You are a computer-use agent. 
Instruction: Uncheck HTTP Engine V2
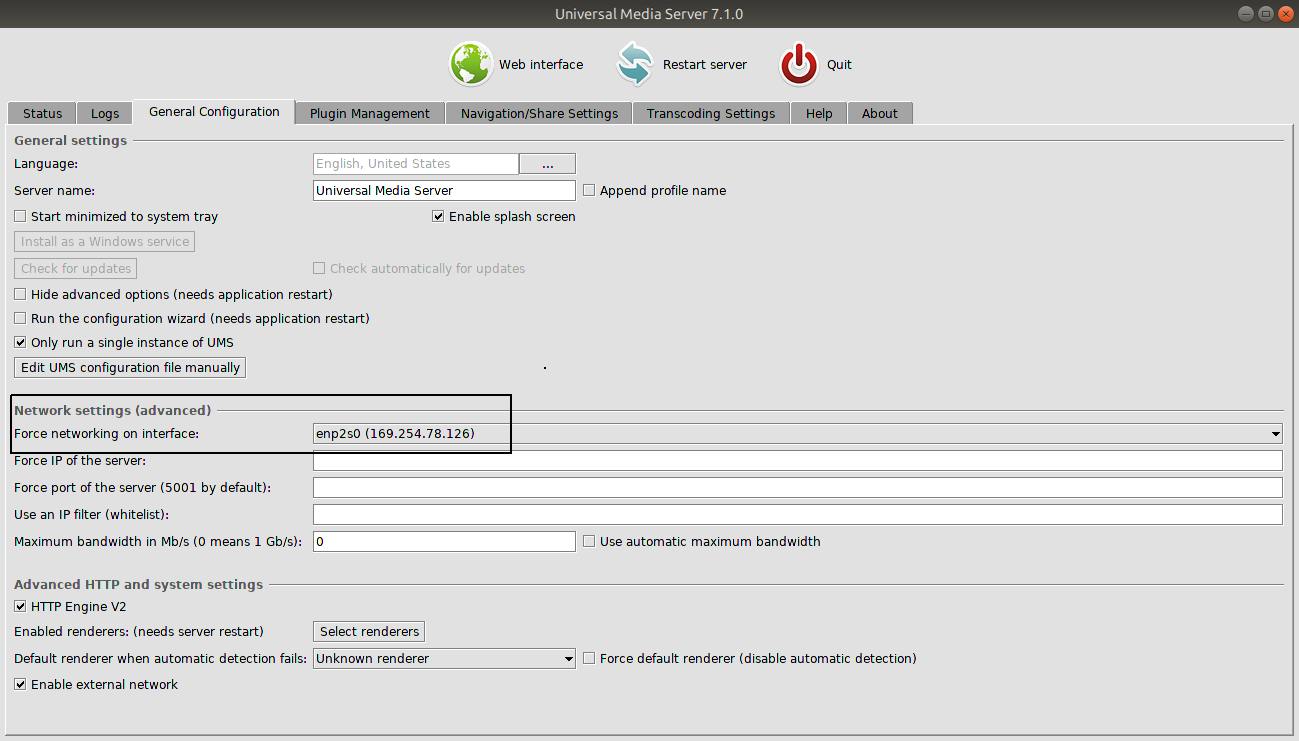click(20, 606)
